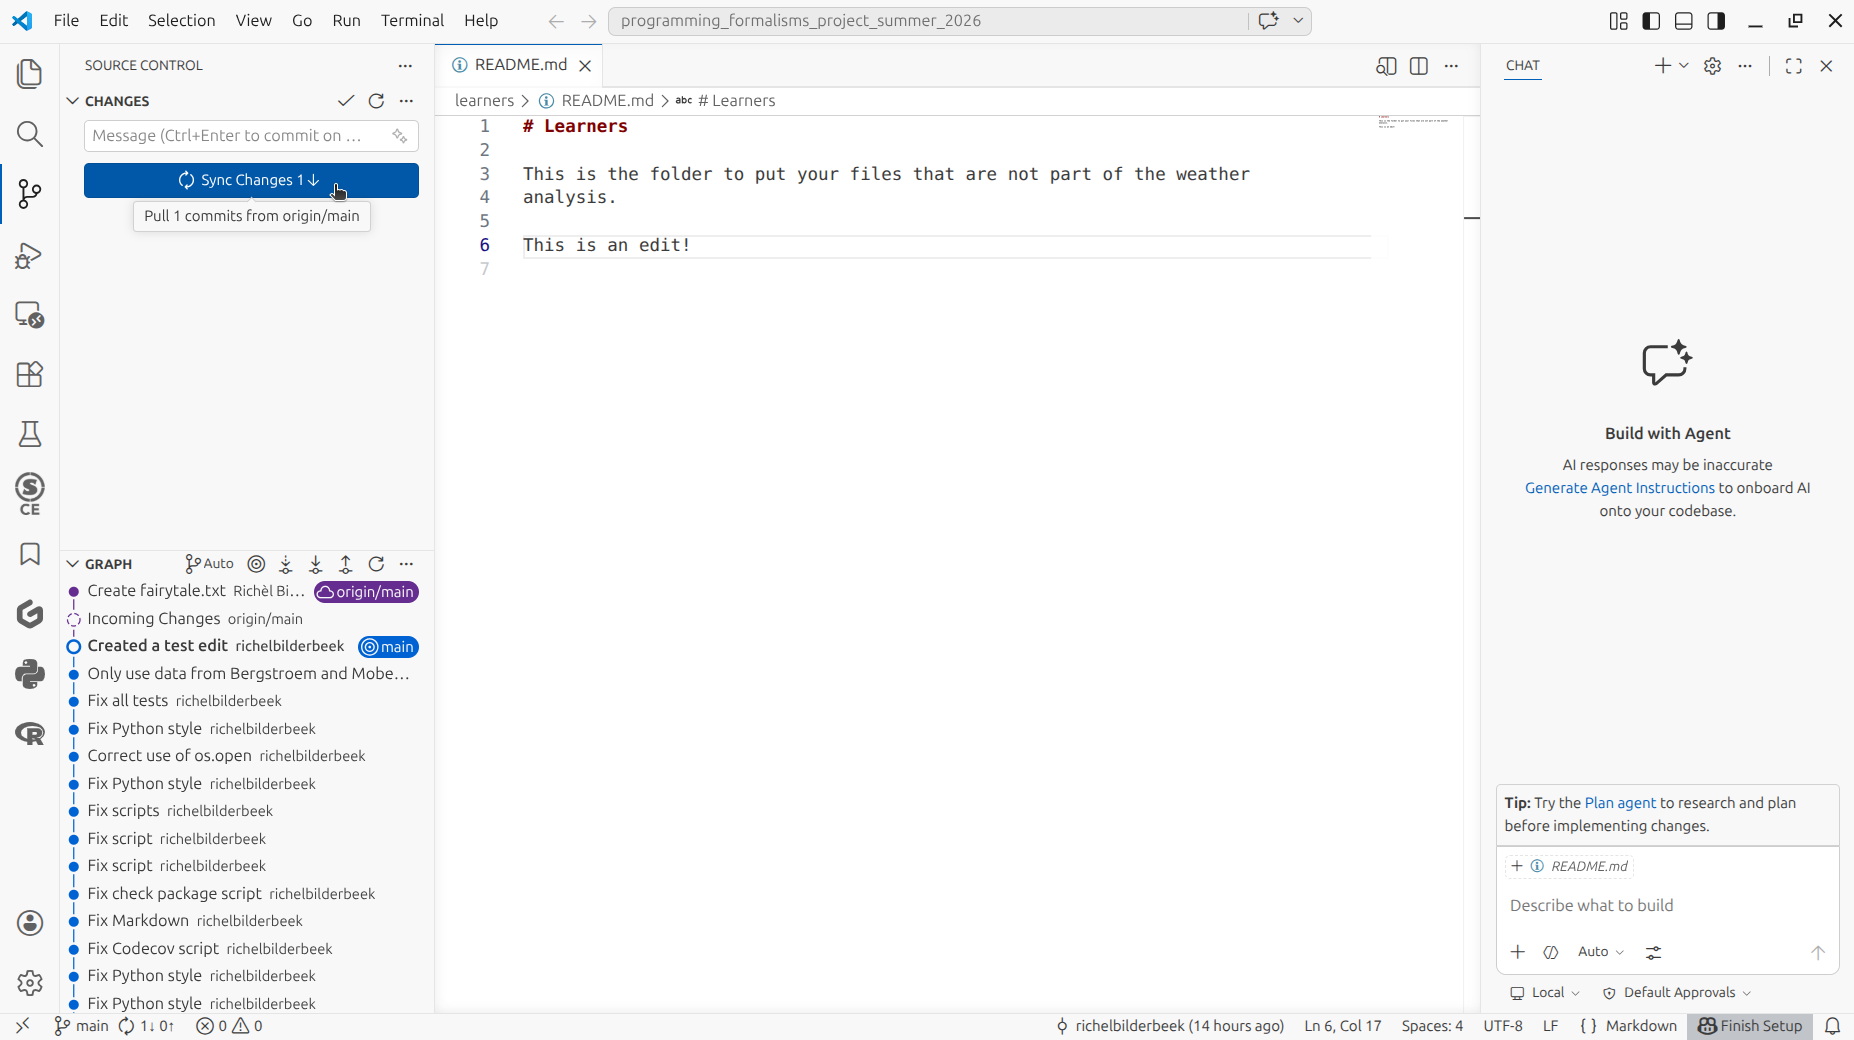Screen dimensions: 1854x1040
Task: Open the Python view in activity bar
Action: tap(30, 674)
